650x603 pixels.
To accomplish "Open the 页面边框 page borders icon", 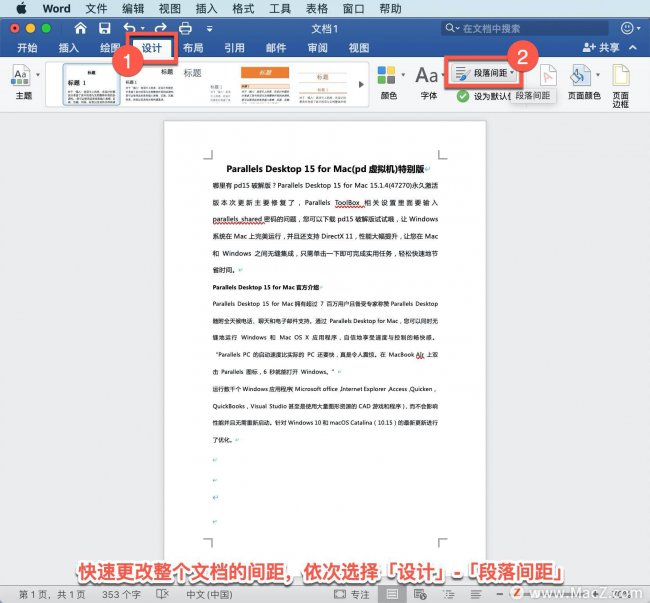I will (621, 75).
